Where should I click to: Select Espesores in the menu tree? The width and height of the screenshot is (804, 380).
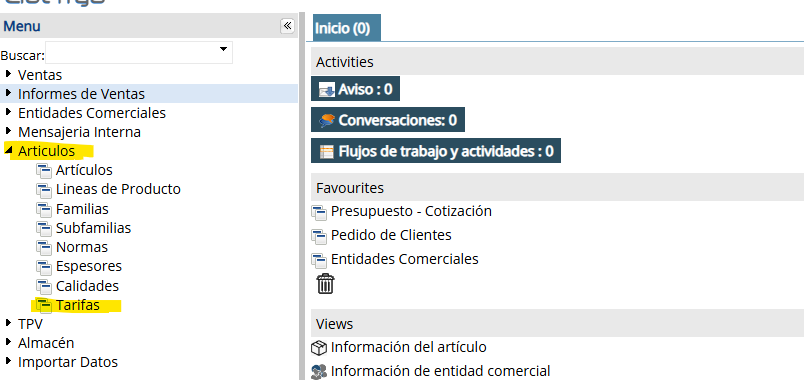pos(89,267)
